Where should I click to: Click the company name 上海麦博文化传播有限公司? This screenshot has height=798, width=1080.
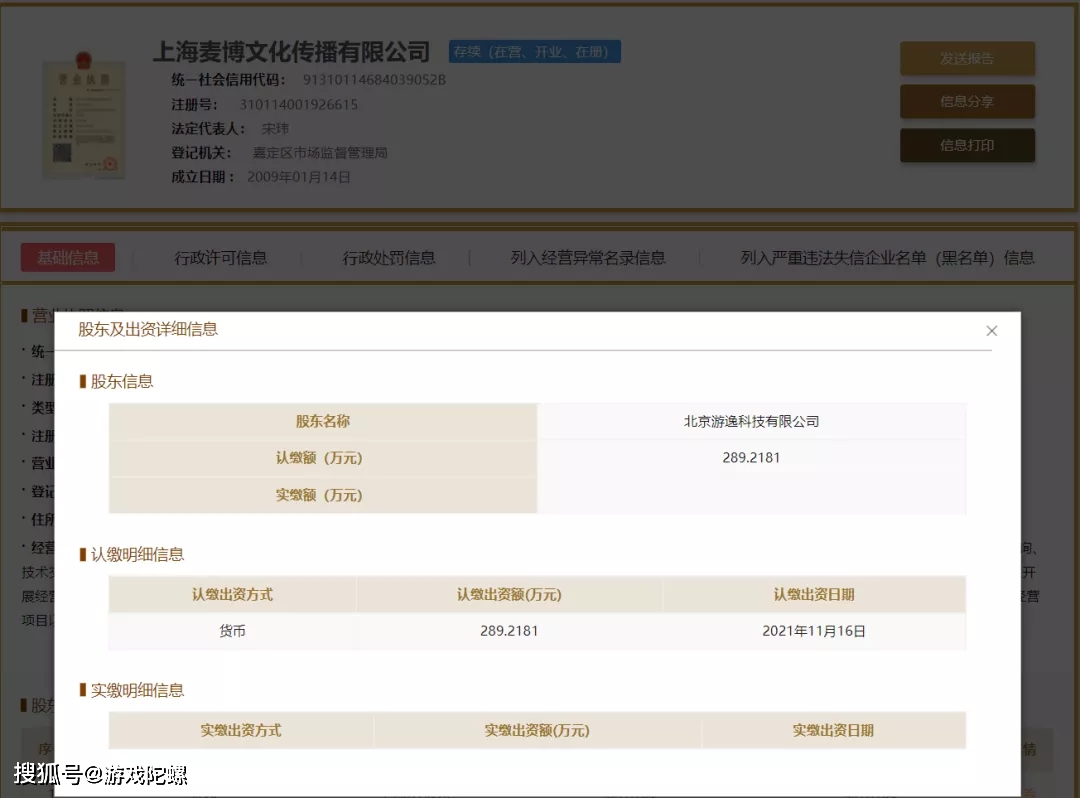[x=291, y=52]
